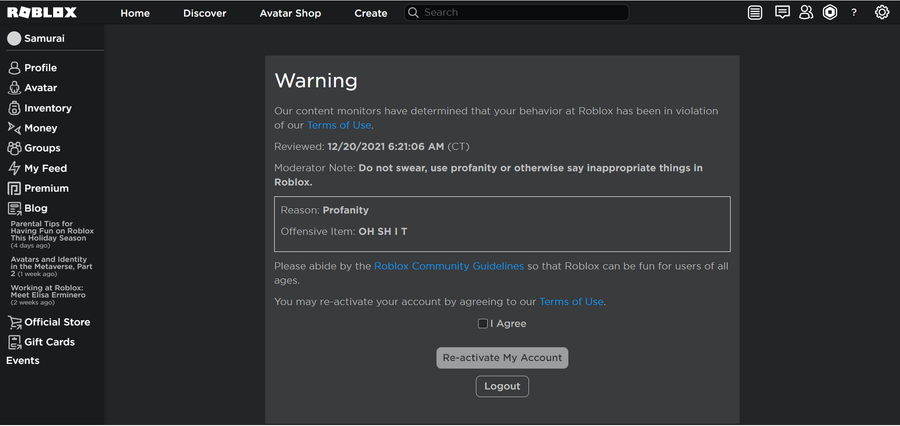Open Inventory in the sidebar

pos(47,108)
